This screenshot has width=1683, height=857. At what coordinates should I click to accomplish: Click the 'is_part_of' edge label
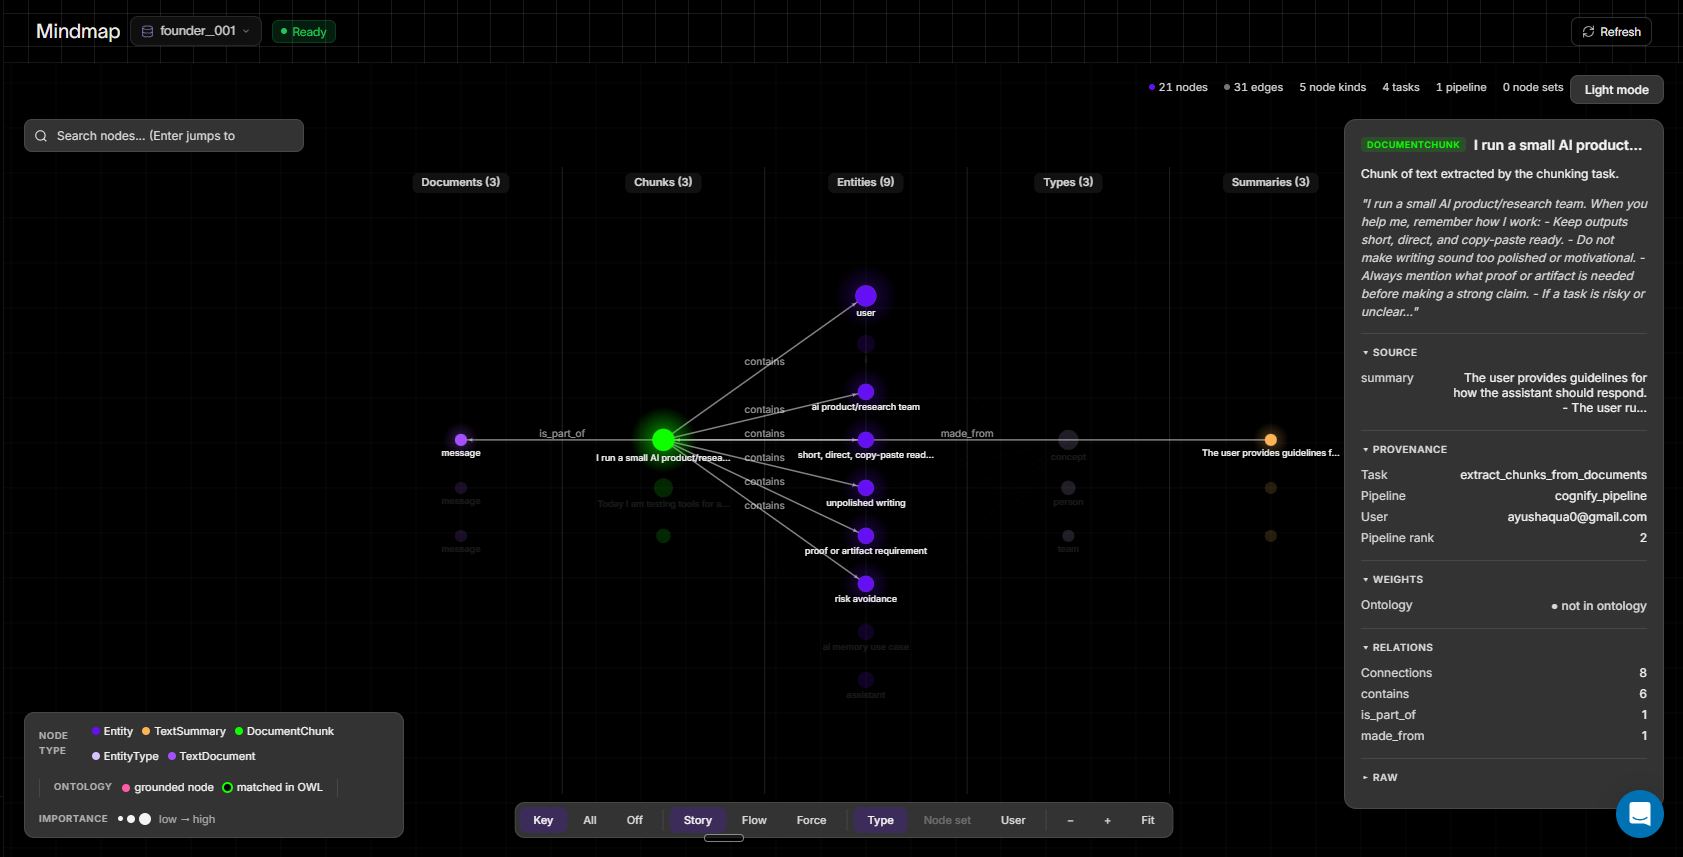(562, 433)
